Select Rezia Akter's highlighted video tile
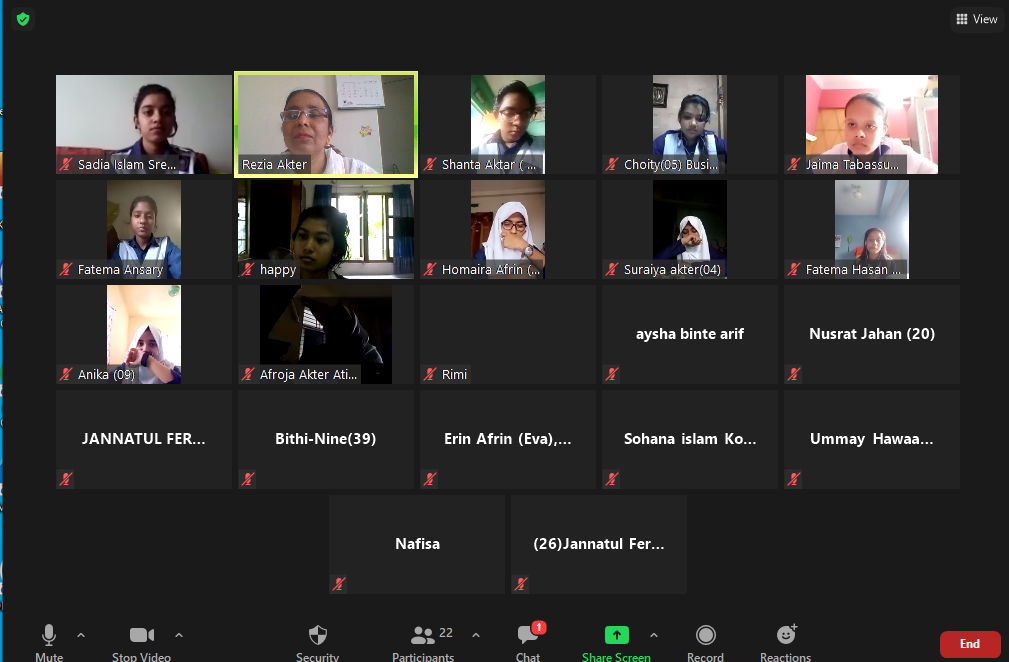 pos(326,124)
